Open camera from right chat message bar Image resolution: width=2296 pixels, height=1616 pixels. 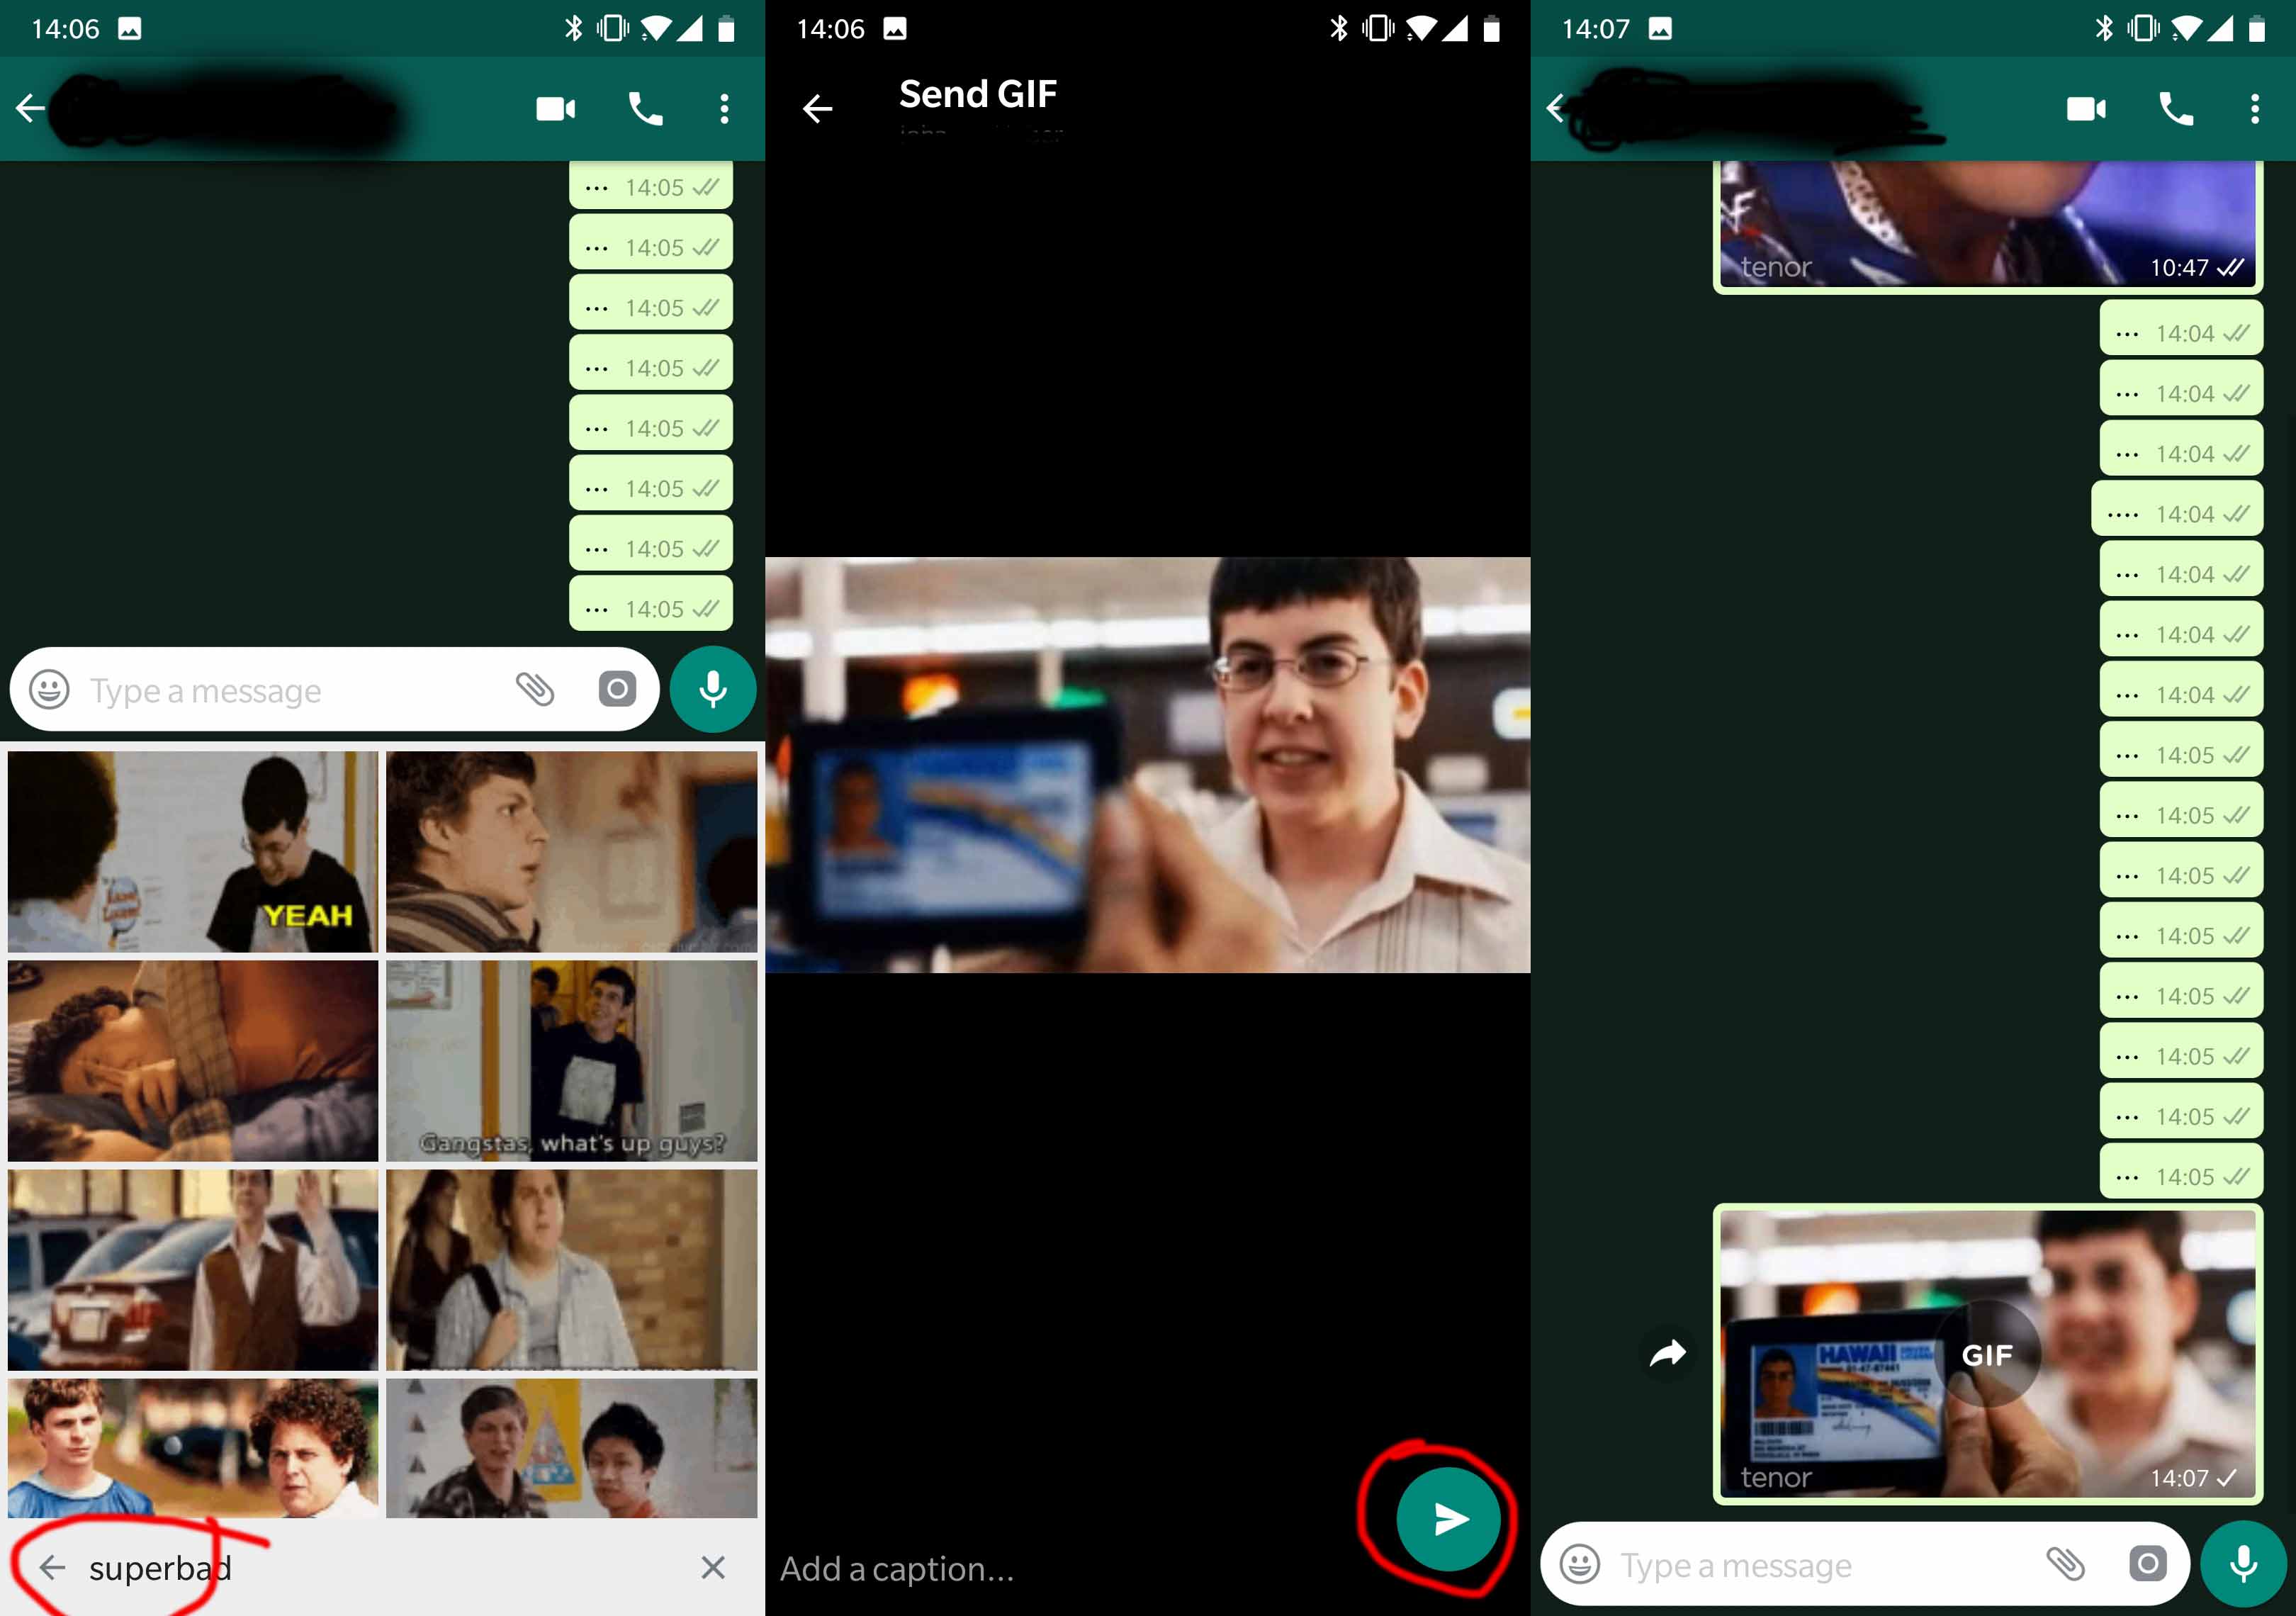(2147, 1564)
